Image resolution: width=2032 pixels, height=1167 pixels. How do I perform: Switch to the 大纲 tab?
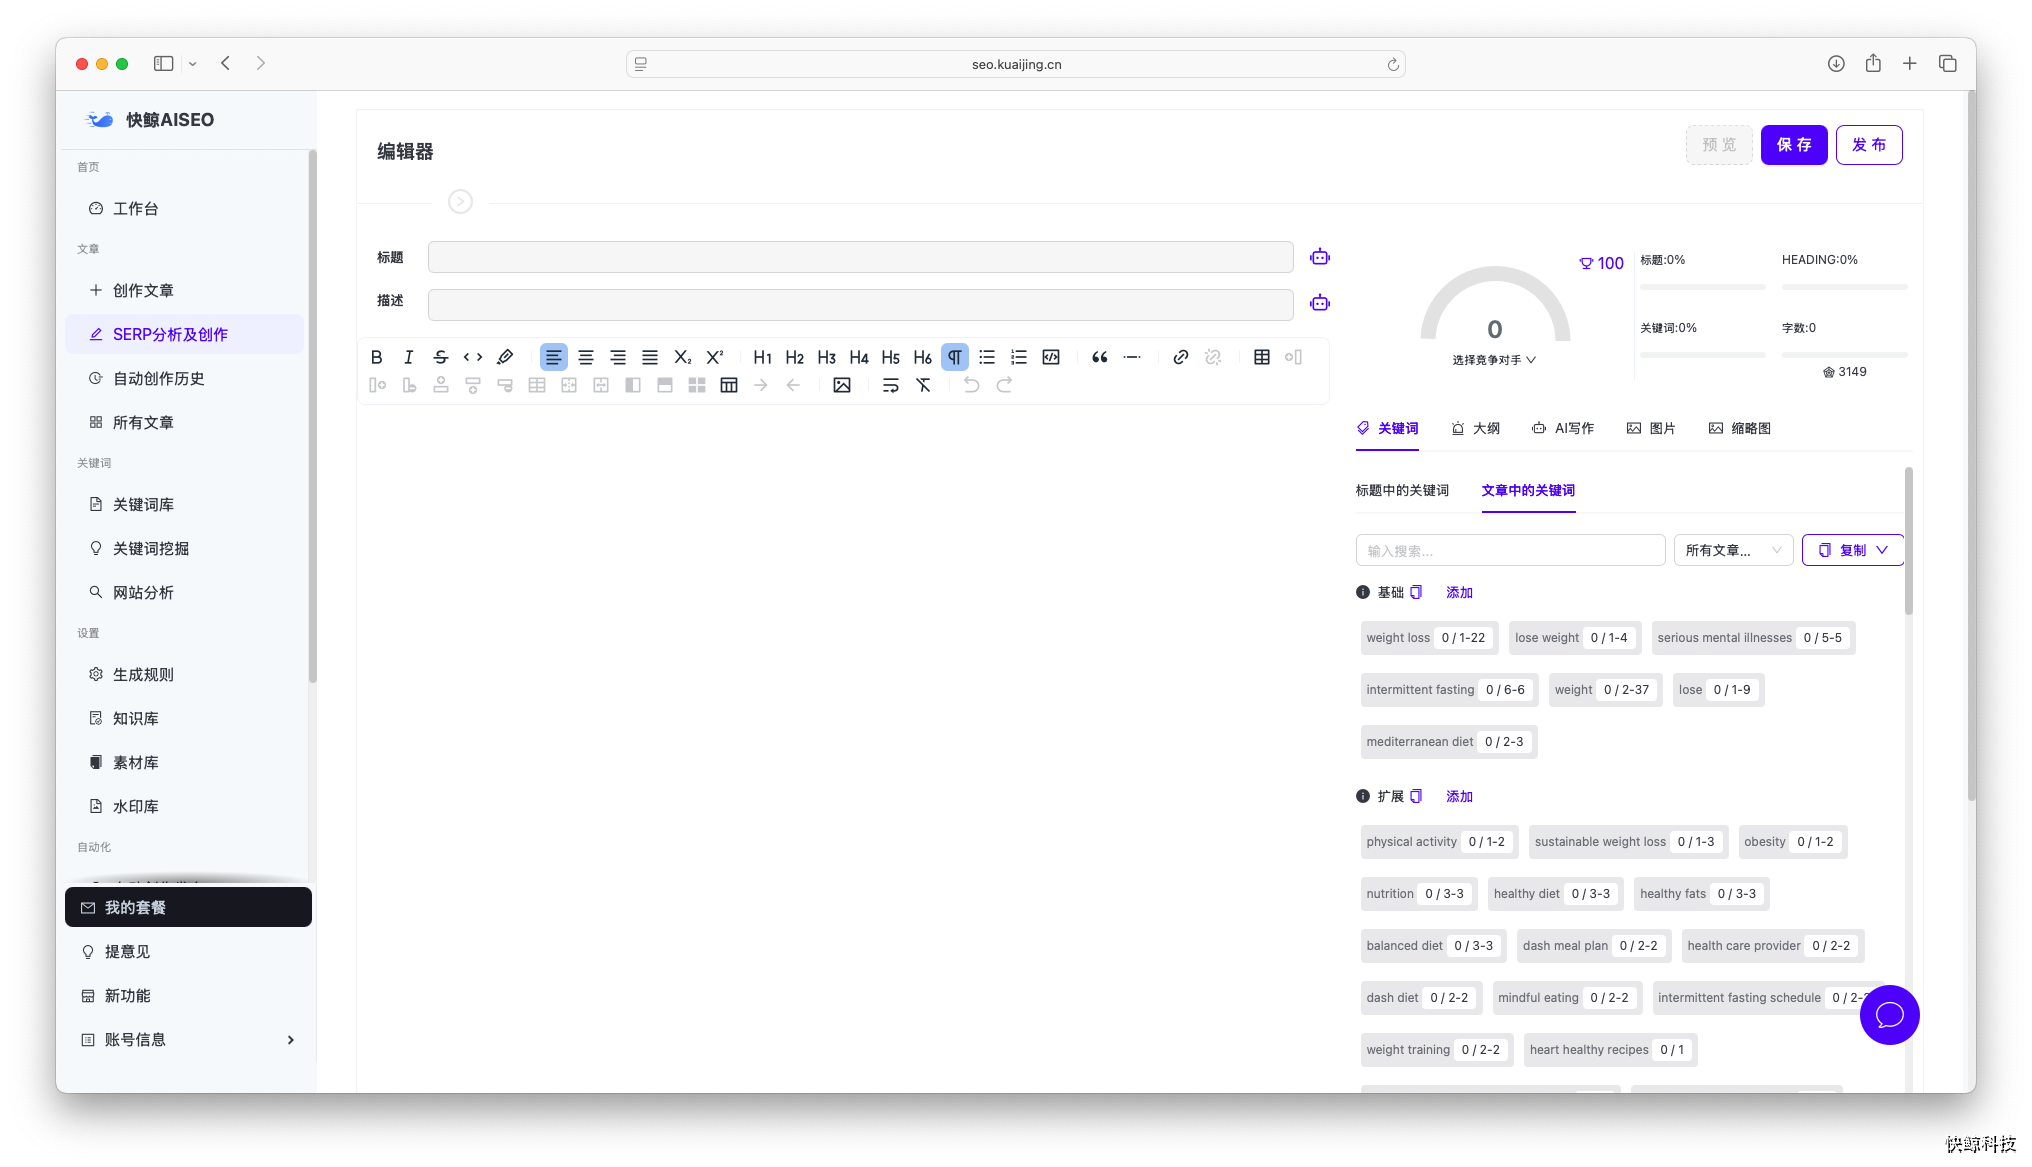1475,428
